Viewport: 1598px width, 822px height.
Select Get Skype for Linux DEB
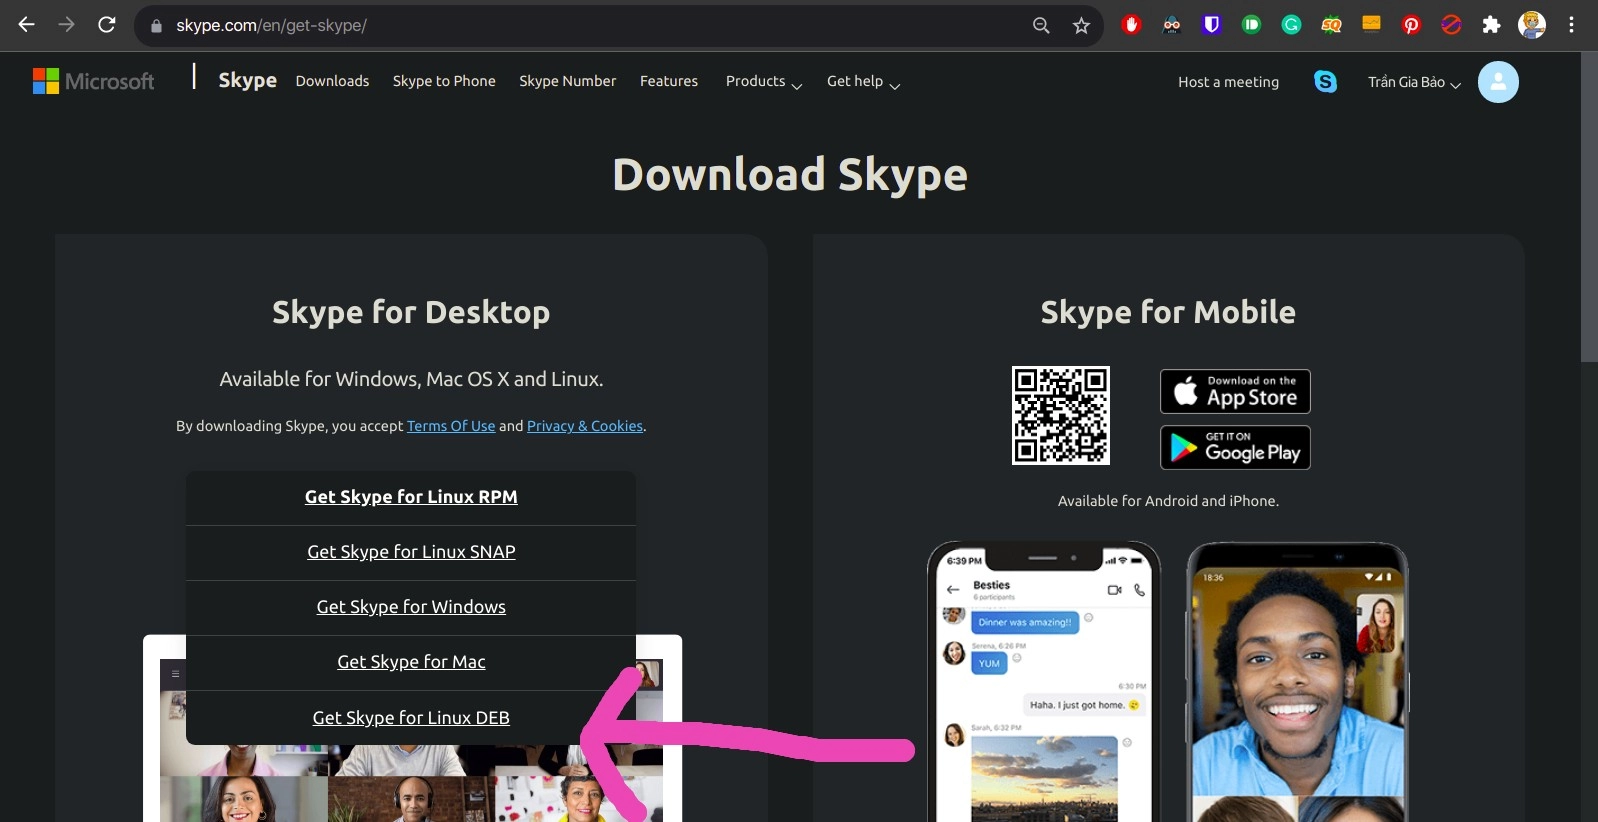pyautogui.click(x=411, y=718)
